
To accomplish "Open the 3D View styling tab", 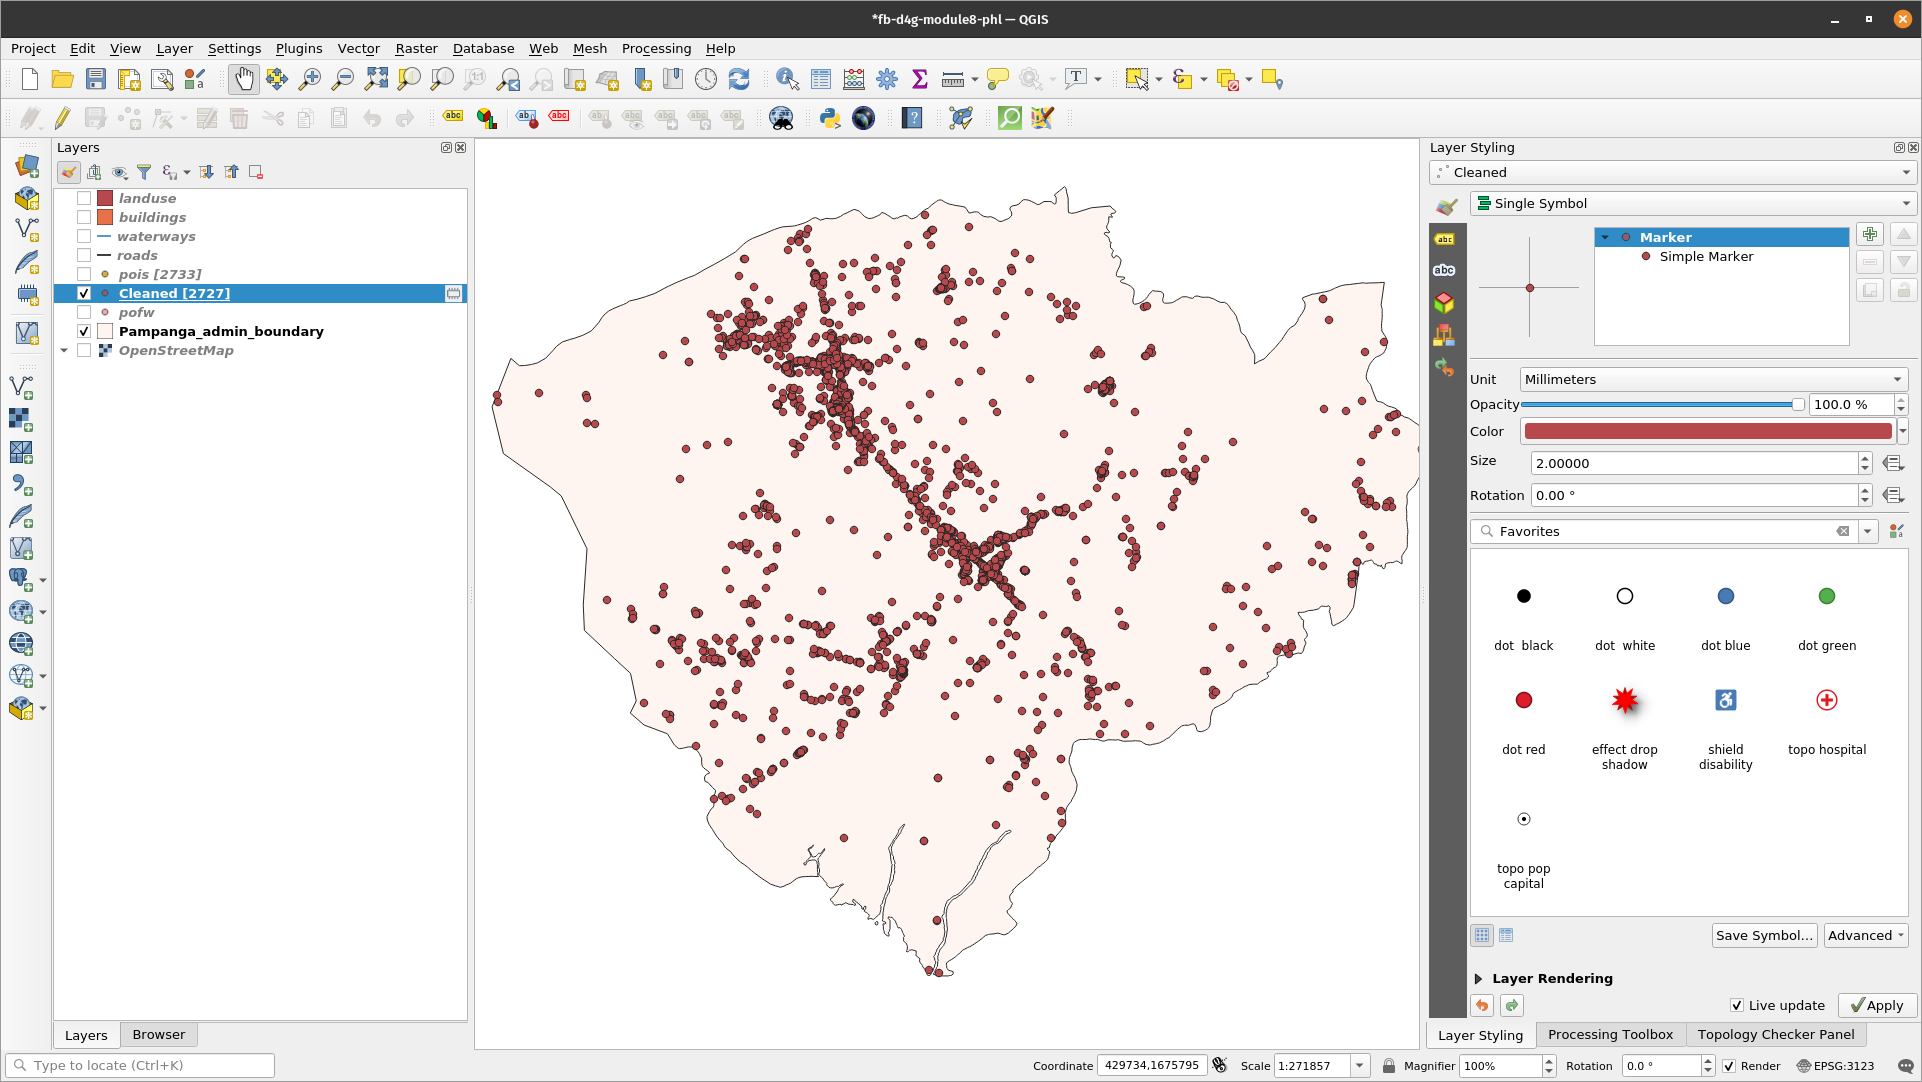I will (x=1445, y=302).
